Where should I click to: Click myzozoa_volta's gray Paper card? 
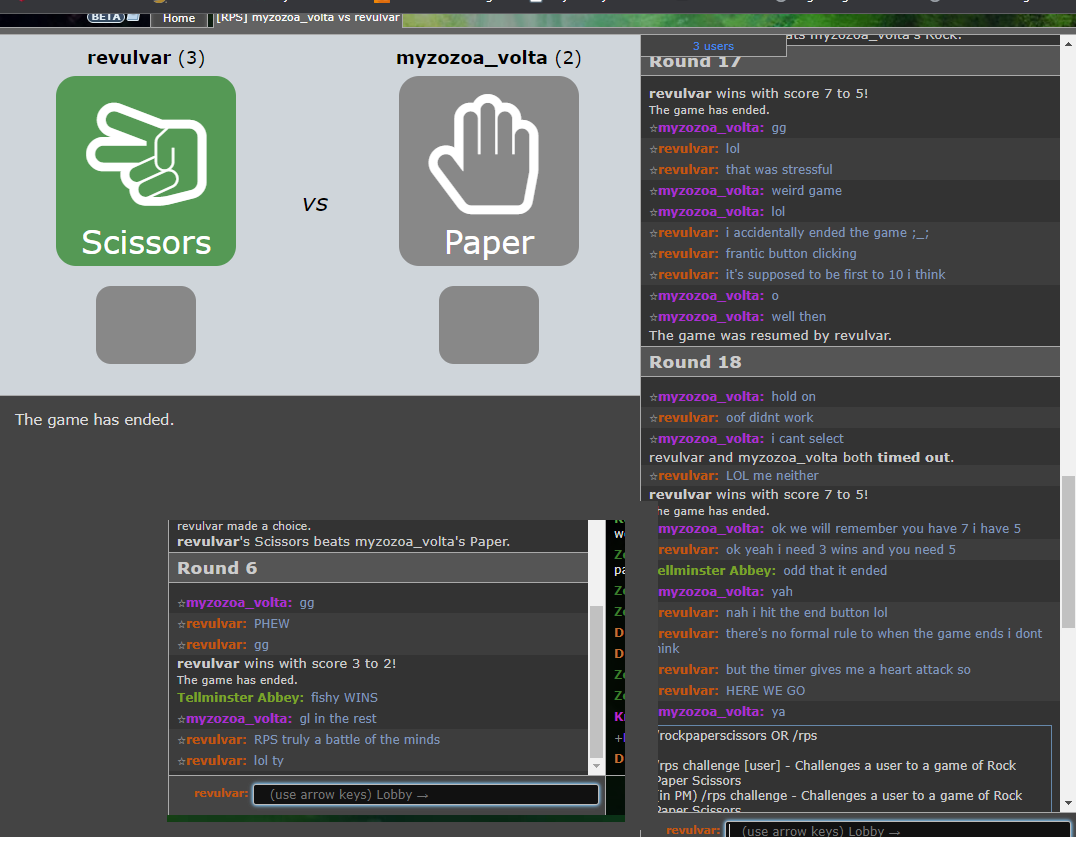tap(489, 171)
